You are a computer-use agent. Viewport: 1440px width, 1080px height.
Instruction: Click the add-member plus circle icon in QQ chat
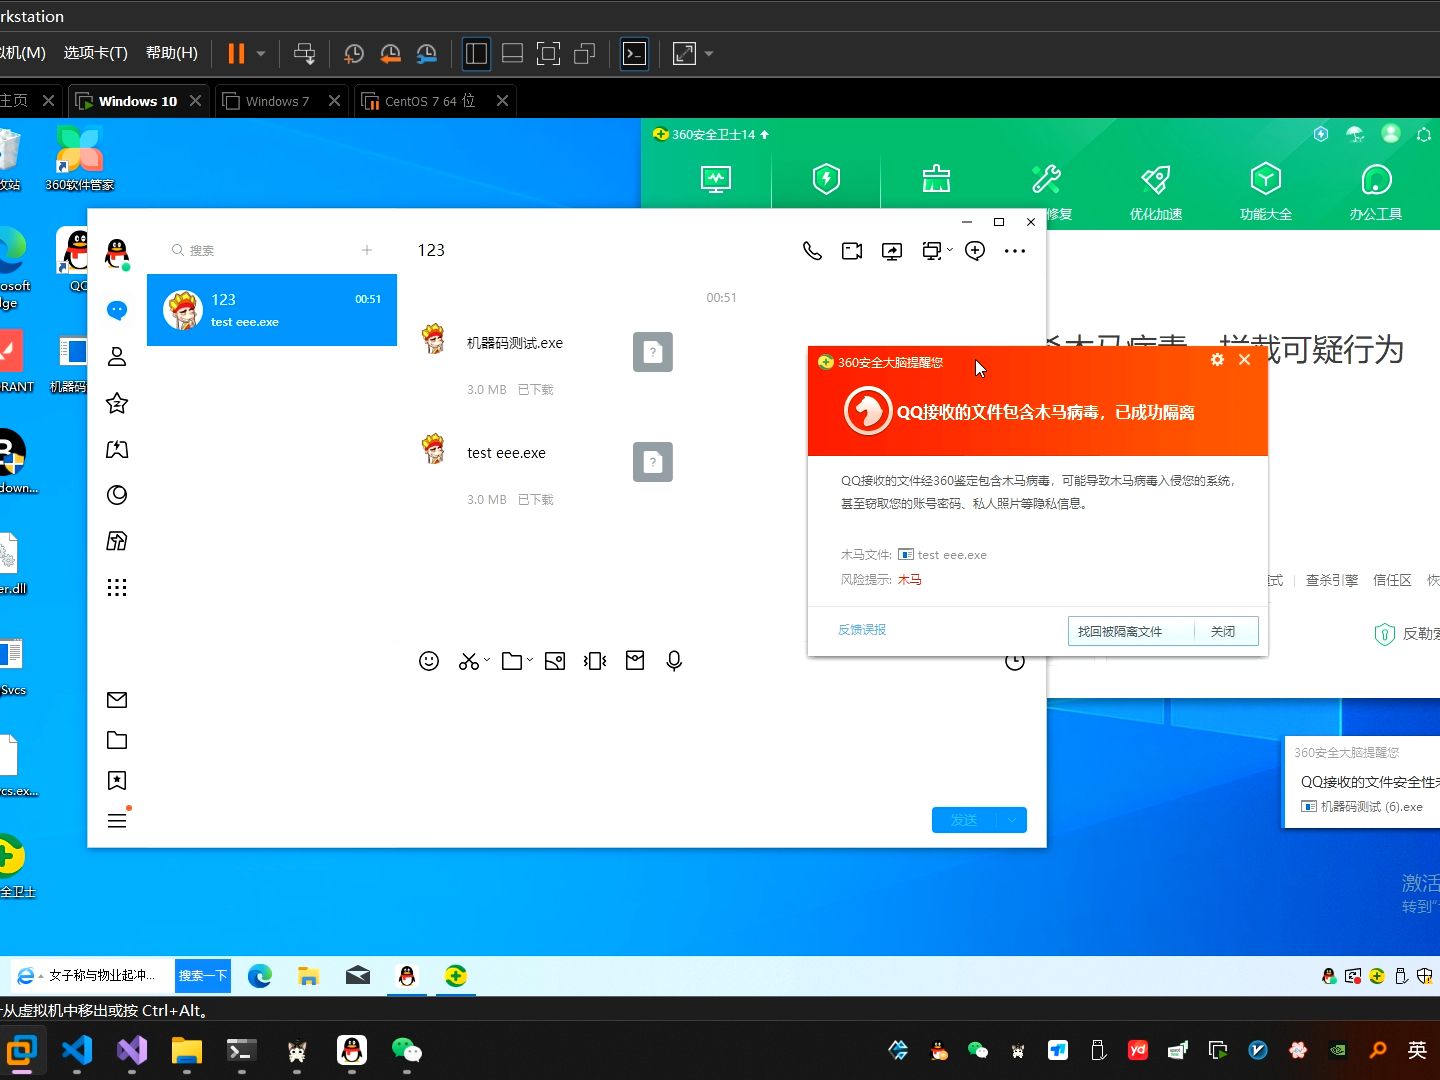click(975, 251)
